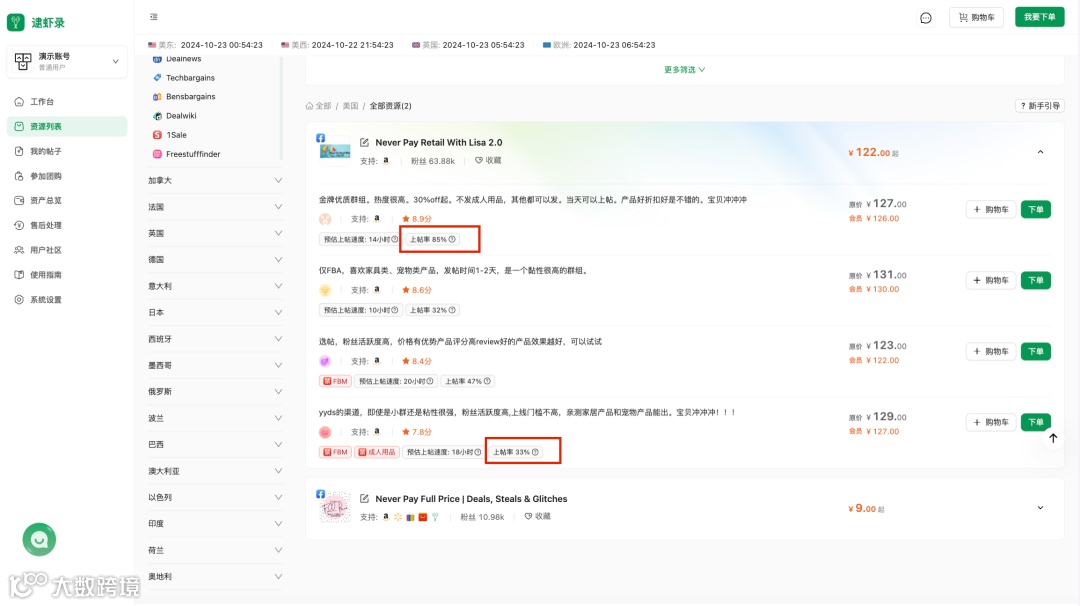Expand 更多筛选 filter options
This screenshot has height=606, width=1080.
(x=684, y=70)
